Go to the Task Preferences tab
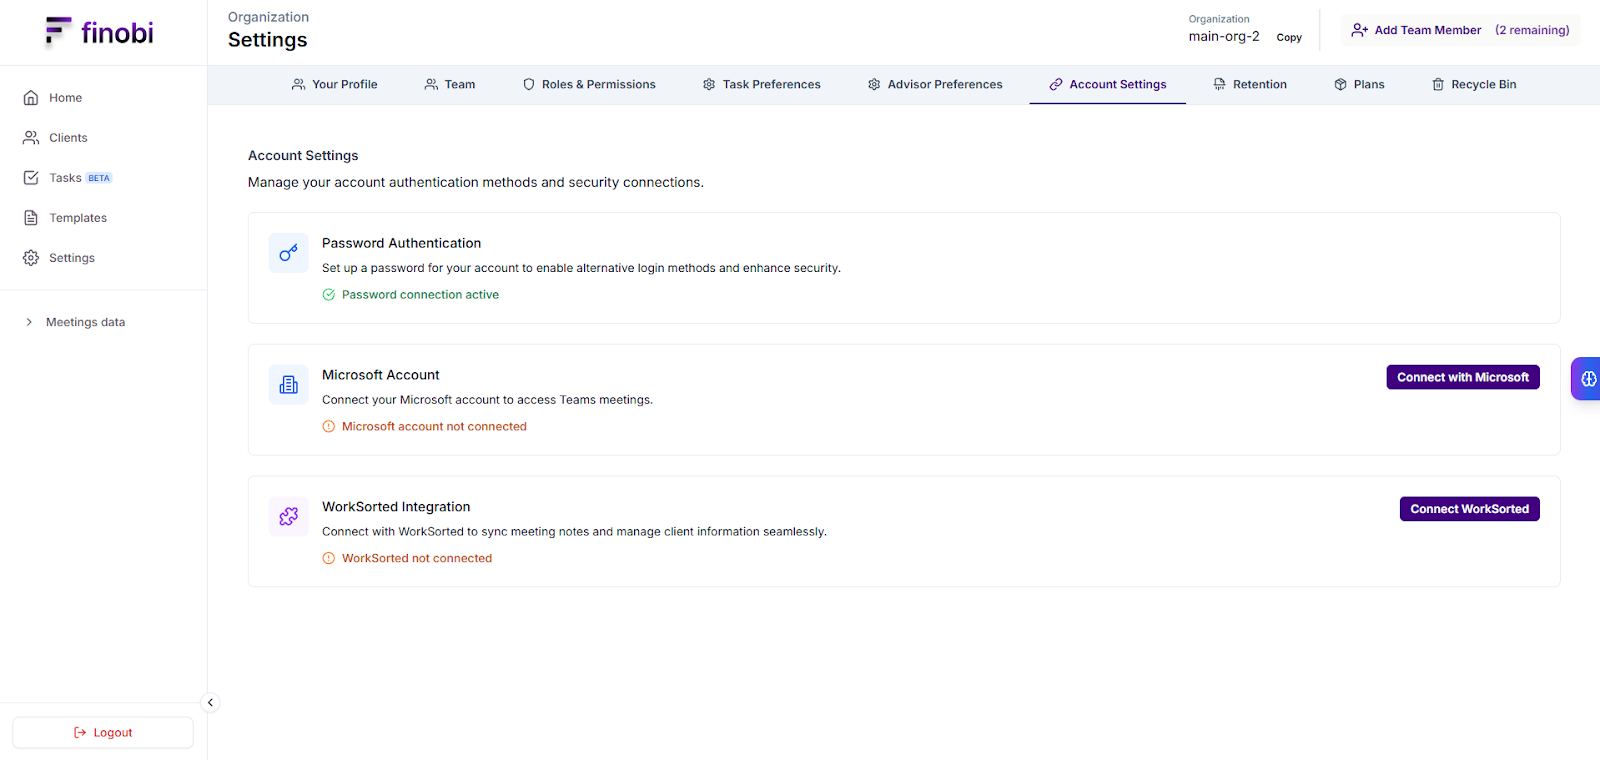The width and height of the screenshot is (1600, 760). 762,85
